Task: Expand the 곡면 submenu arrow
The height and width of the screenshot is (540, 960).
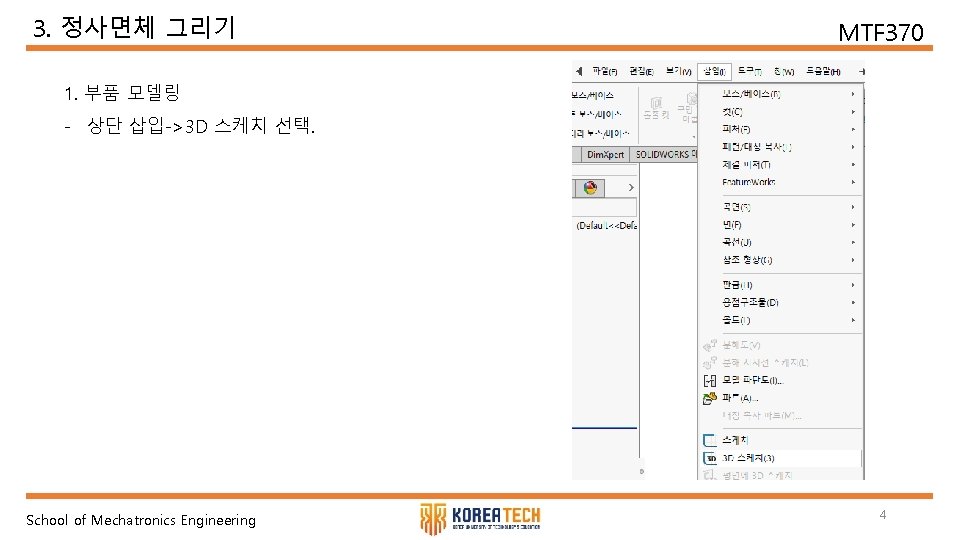Action: point(853,207)
